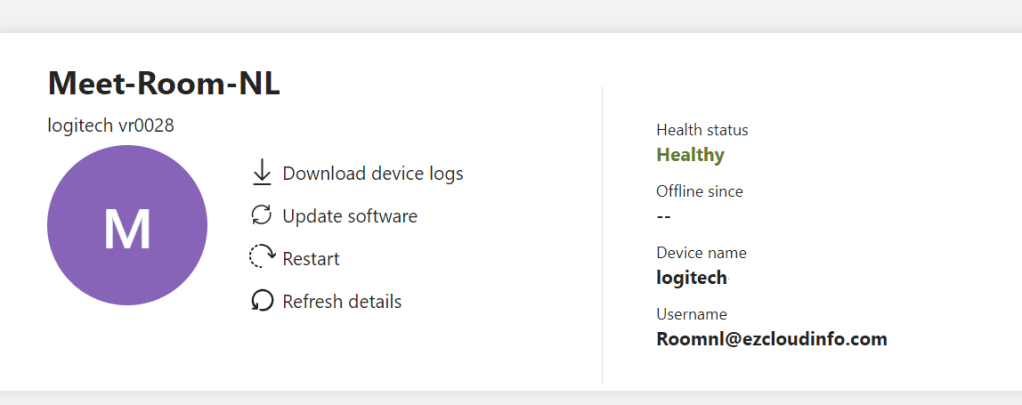Select the bold logitech device name value
Screen dimensions: 1022x405
click(x=691, y=277)
